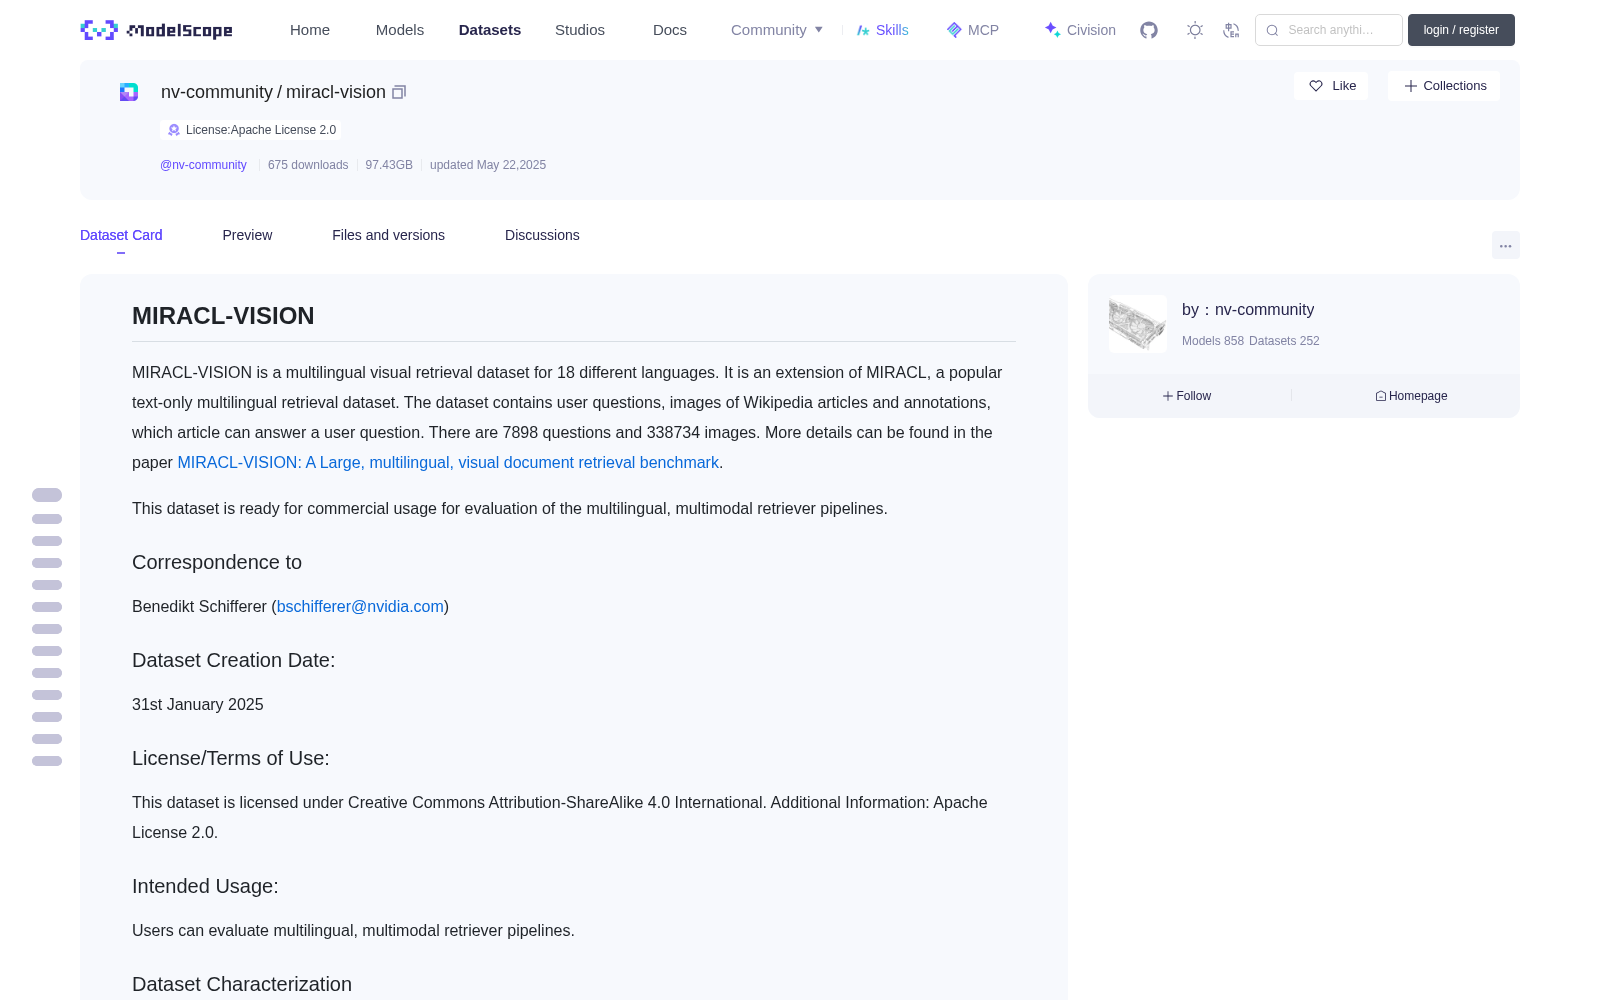
Task: Open the Studios navigation item
Action: click(580, 30)
